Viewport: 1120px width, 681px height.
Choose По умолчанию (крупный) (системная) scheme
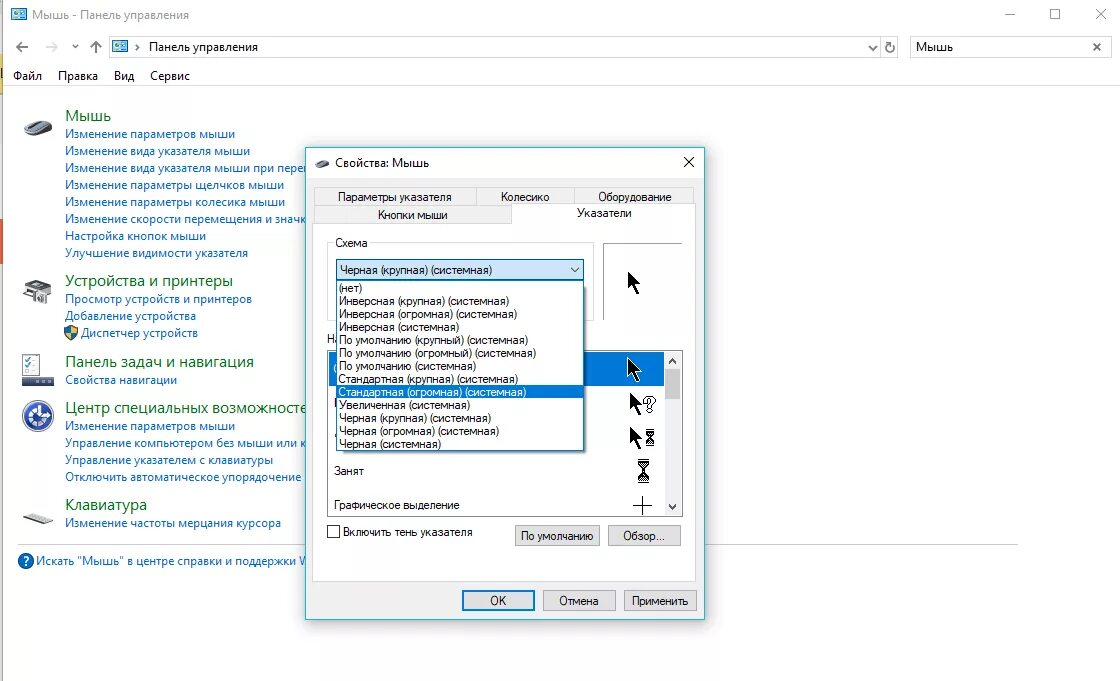(x=459, y=340)
